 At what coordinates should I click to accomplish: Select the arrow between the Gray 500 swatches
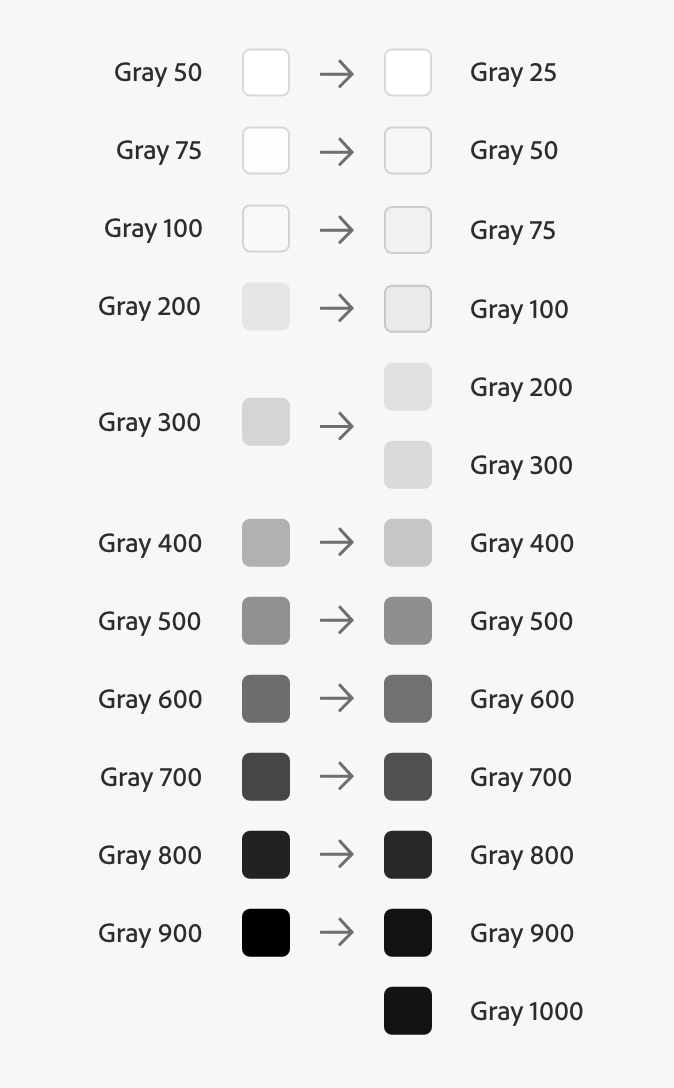coord(337,621)
